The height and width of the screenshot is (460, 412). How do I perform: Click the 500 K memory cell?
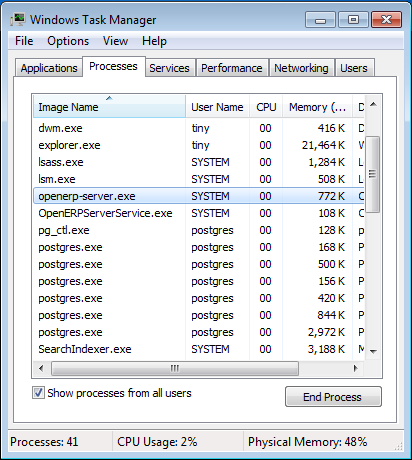pos(331,264)
